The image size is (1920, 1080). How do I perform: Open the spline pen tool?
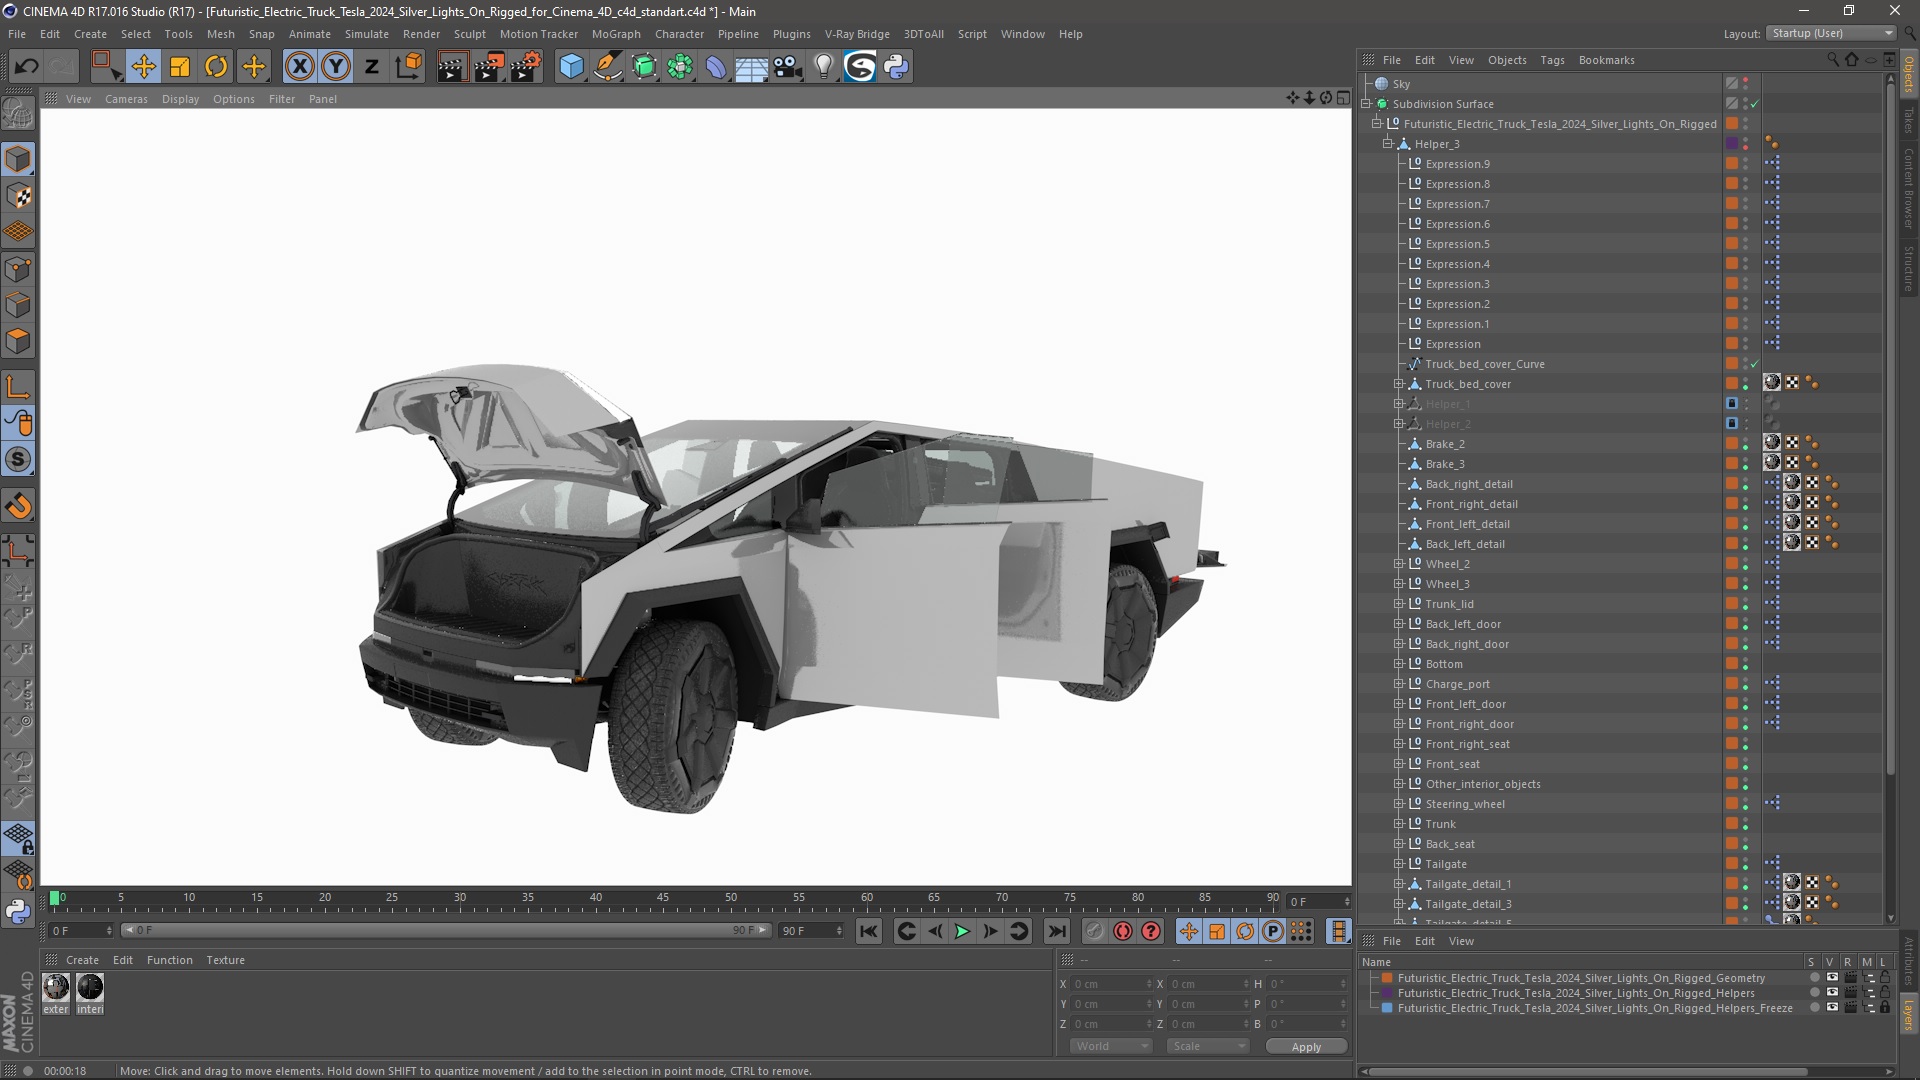607,66
